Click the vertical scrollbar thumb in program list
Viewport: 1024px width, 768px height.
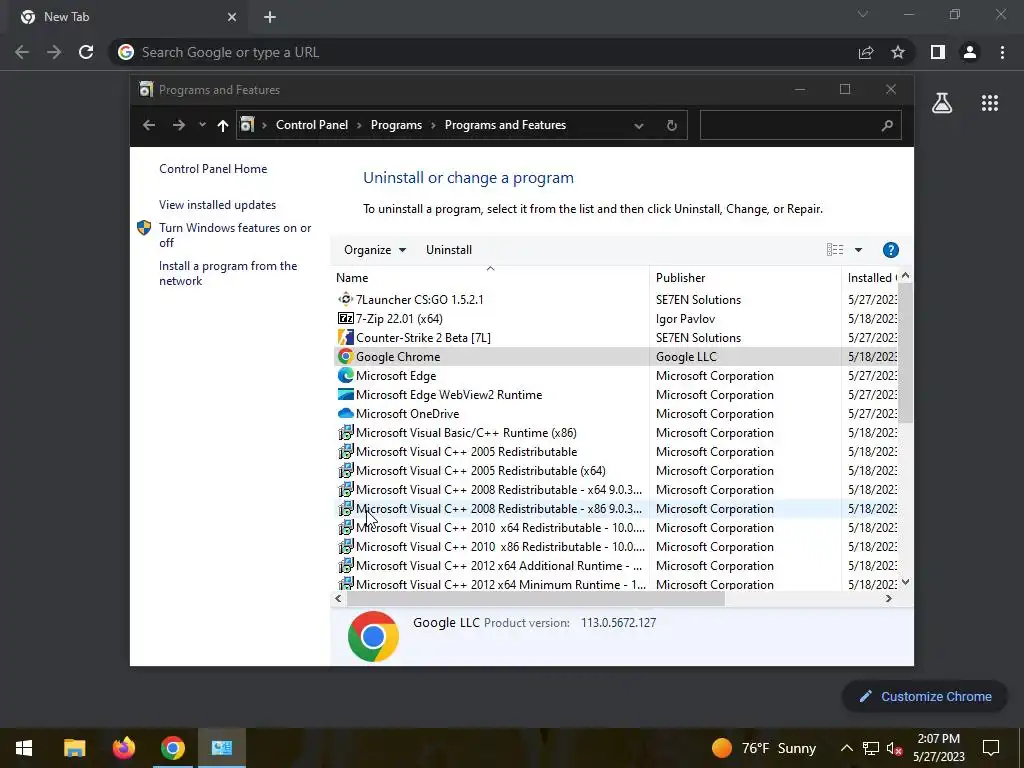tap(905, 353)
